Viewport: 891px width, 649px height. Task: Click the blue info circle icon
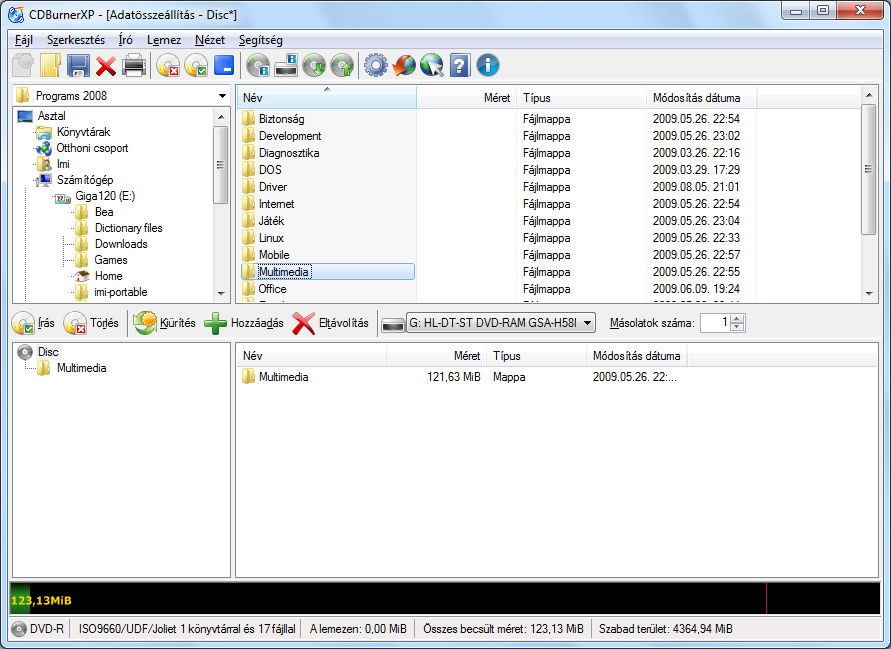tap(488, 67)
